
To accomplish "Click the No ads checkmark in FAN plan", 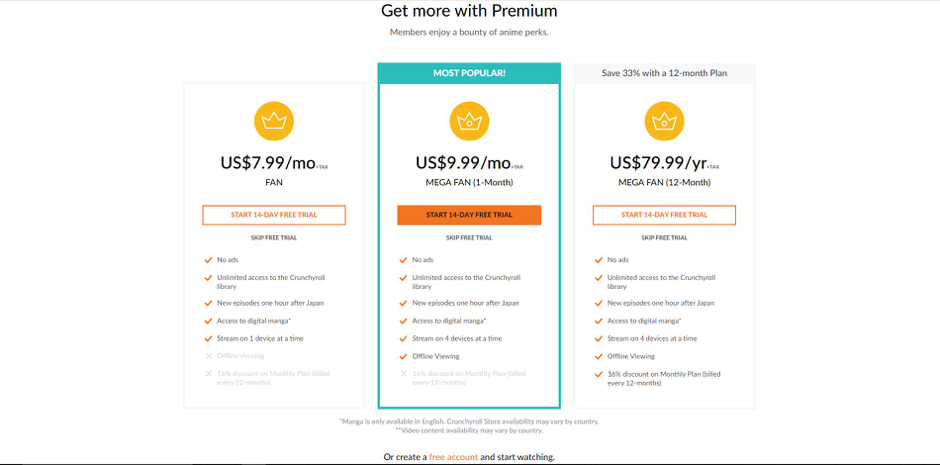I will point(208,260).
